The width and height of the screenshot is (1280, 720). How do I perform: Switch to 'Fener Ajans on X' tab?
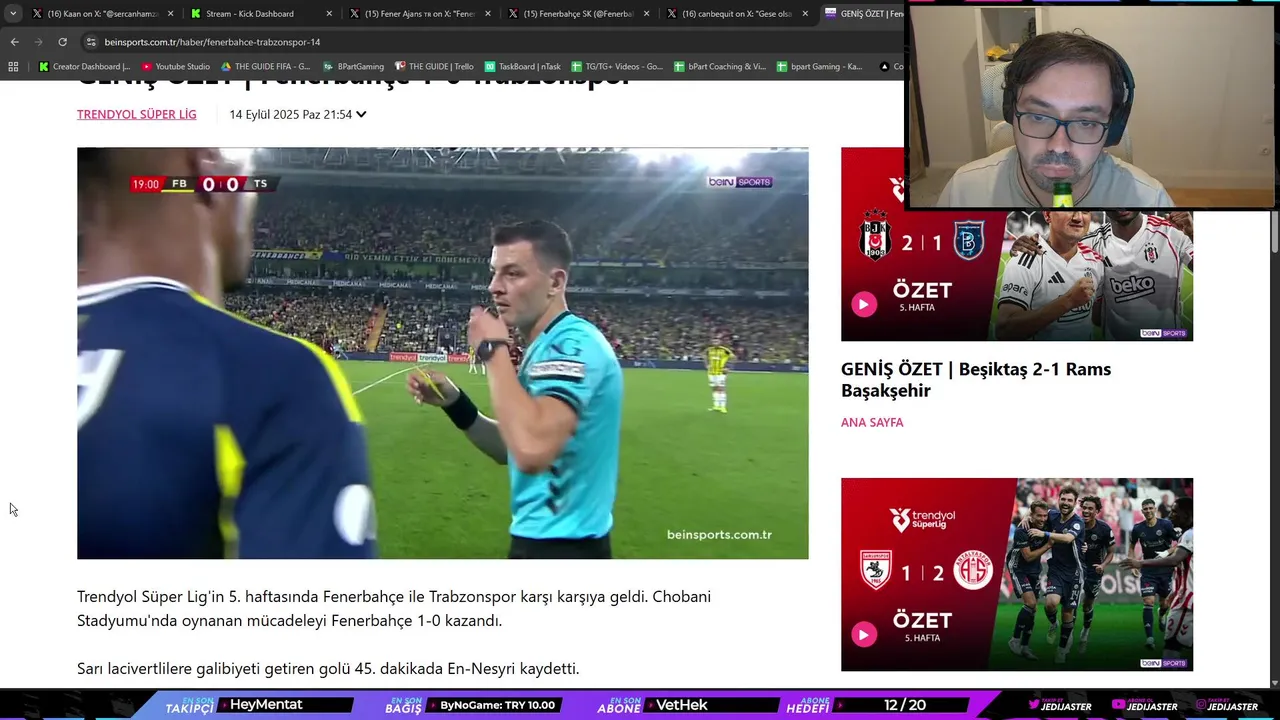tap(419, 14)
